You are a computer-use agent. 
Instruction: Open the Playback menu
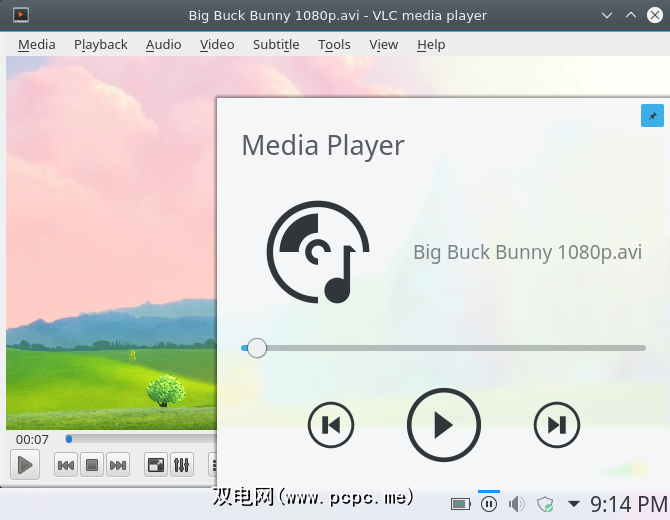coord(100,44)
